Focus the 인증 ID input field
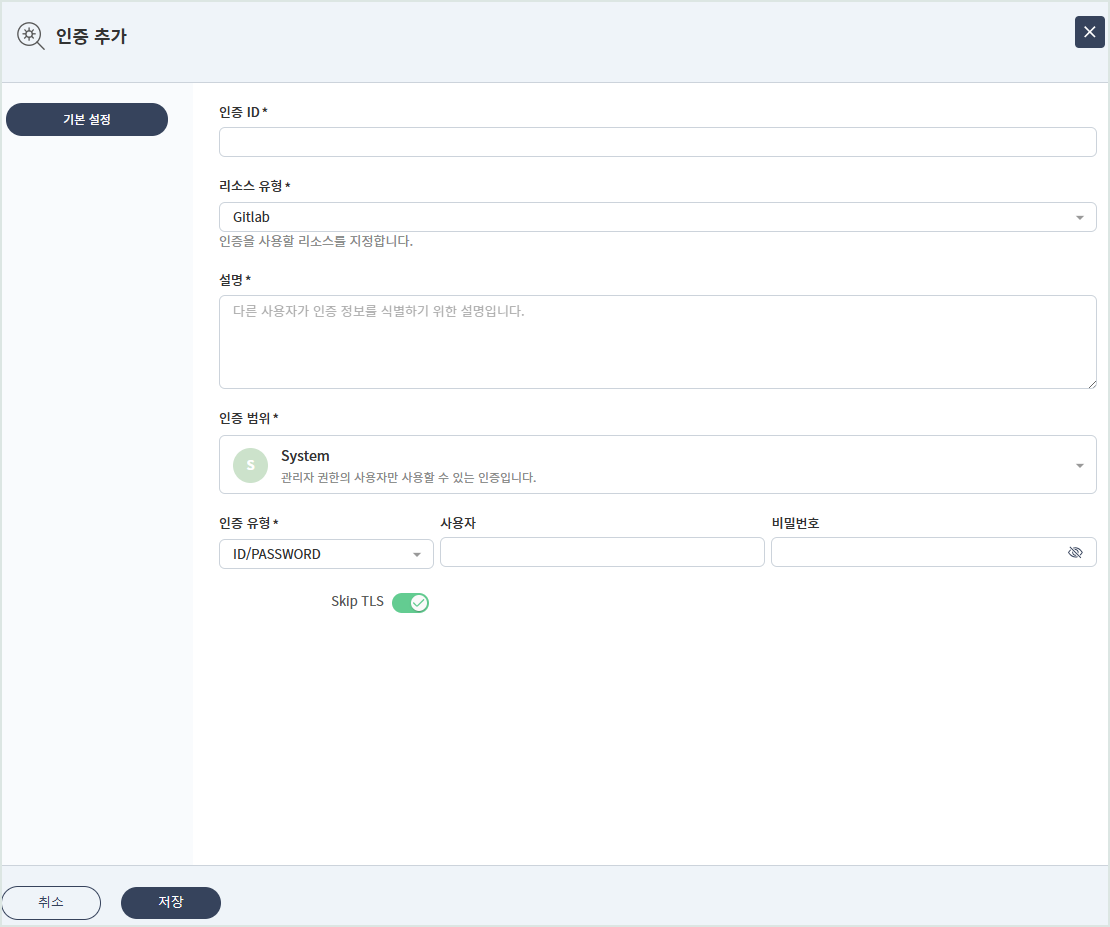Screen dimensions: 1110x927 658,142
